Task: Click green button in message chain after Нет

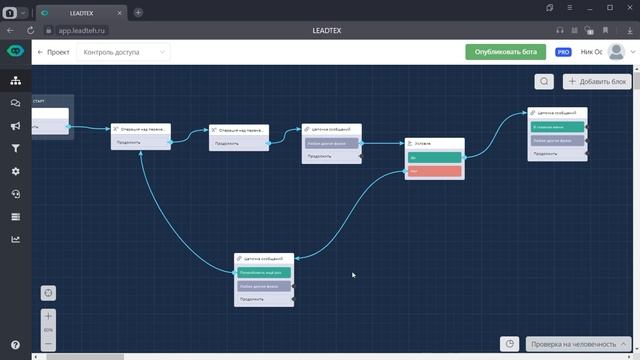Action: [264, 272]
